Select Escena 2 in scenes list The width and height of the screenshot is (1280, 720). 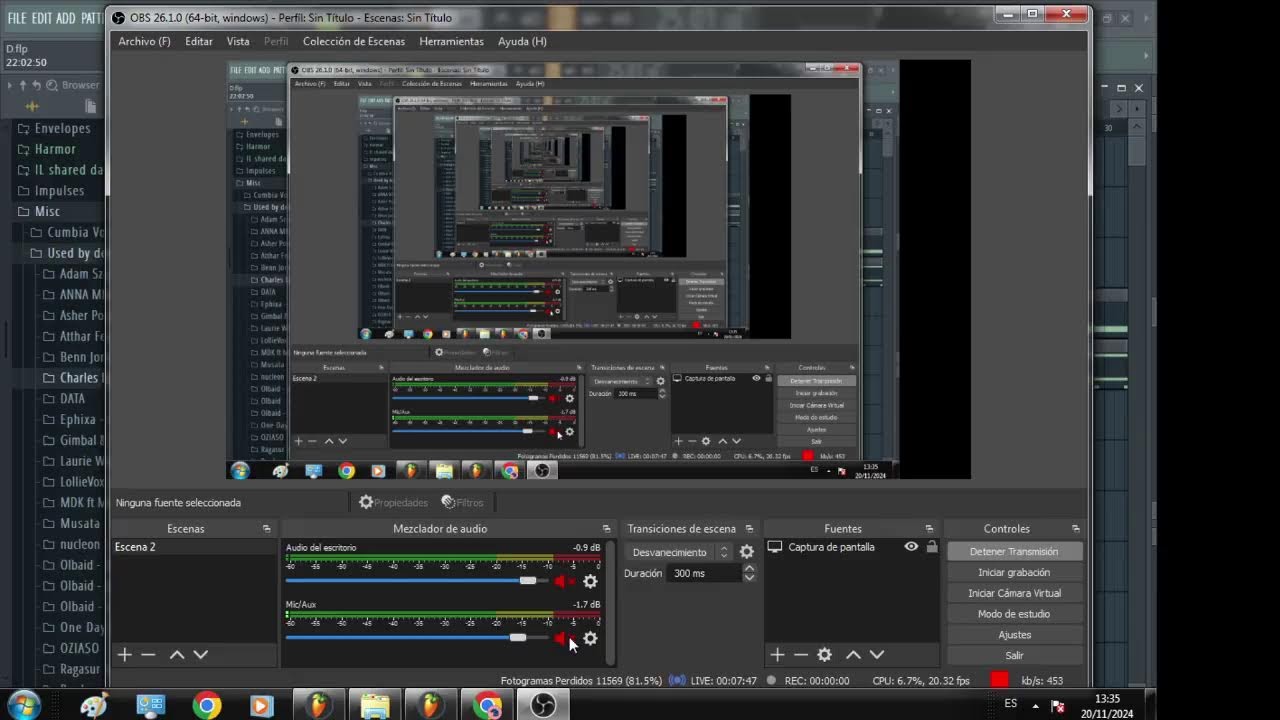pyautogui.click(x=193, y=547)
